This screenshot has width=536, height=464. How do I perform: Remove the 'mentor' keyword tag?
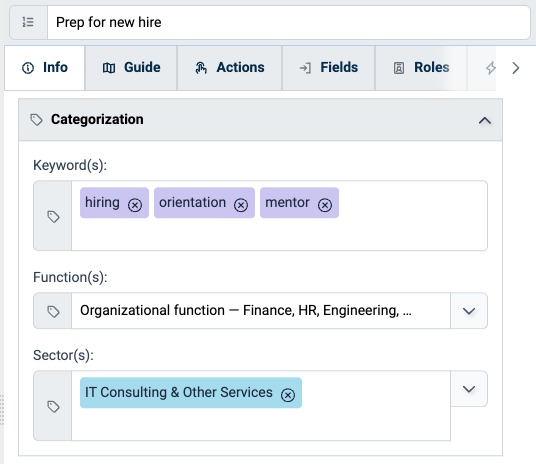(325, 205)
